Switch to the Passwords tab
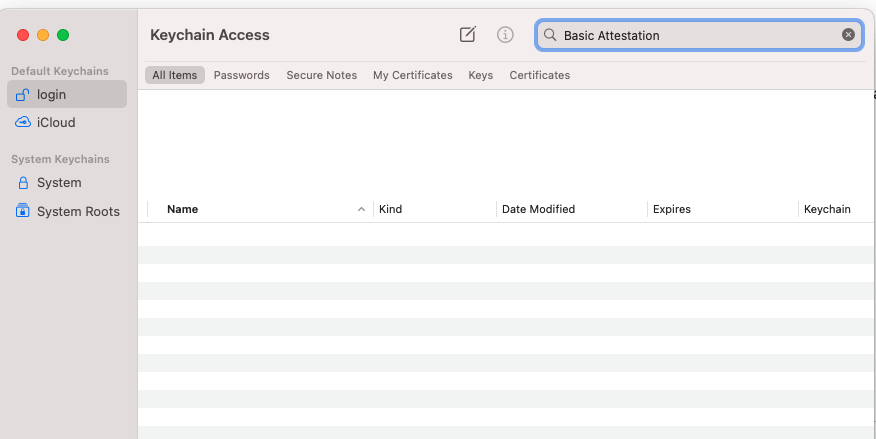The height and width of the screenshot is (439, 876). coord(241,75)
